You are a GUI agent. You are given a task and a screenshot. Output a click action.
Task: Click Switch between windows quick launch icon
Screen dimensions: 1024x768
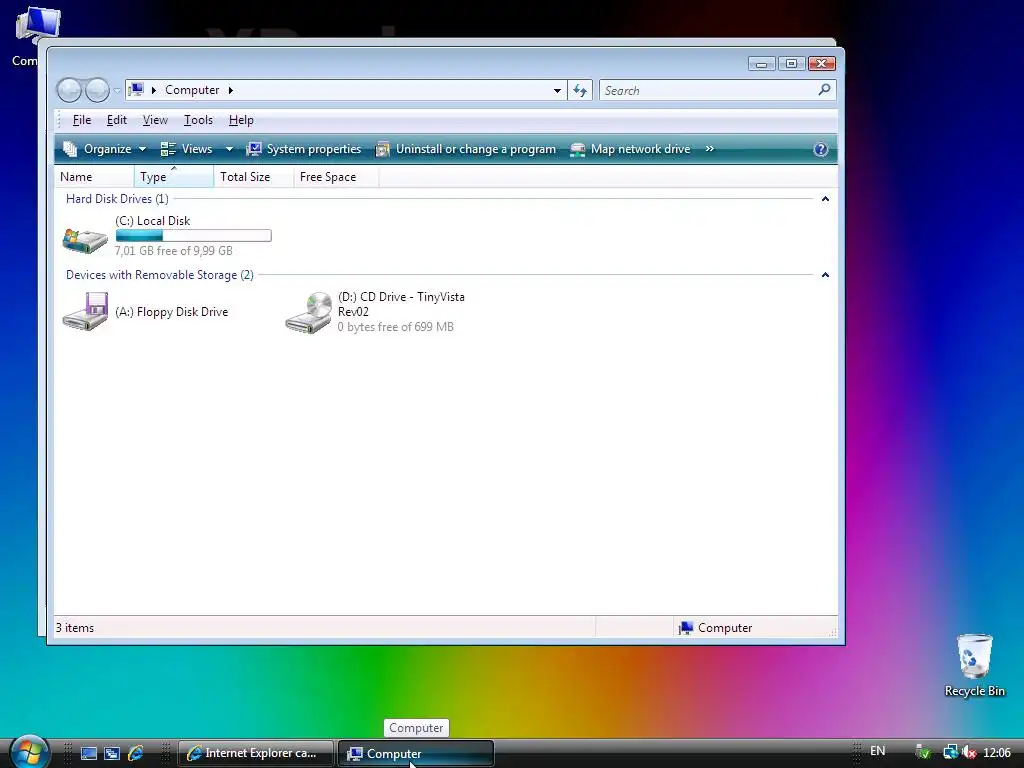point(112,754)
